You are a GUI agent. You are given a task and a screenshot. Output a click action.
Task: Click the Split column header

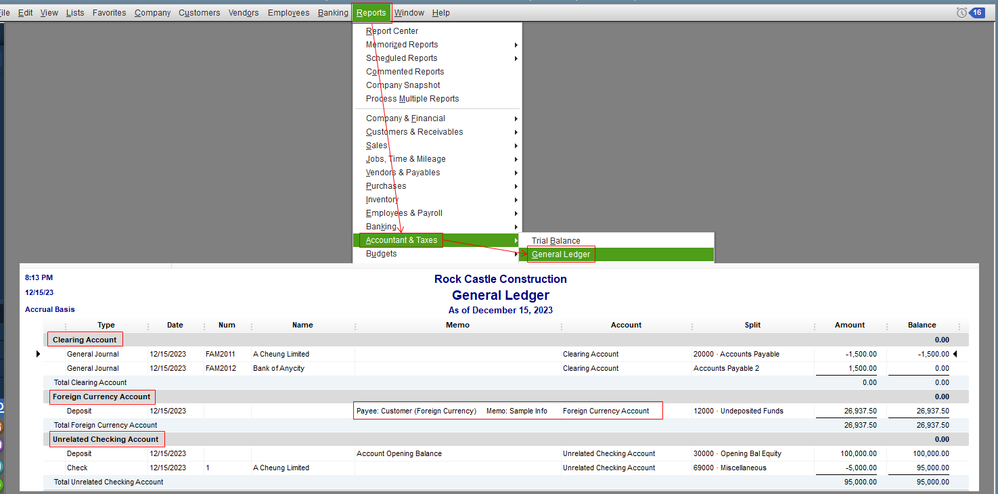click(753, 325)
